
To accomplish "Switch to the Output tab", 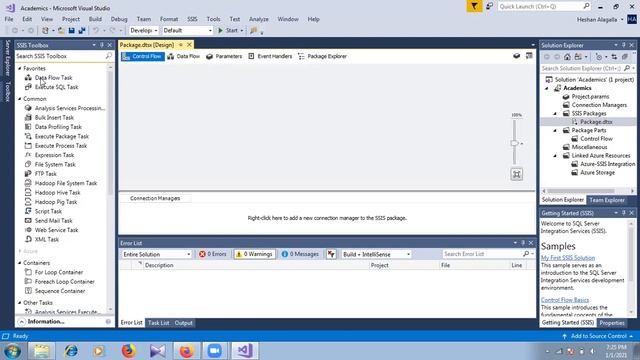I will (183, 323).
